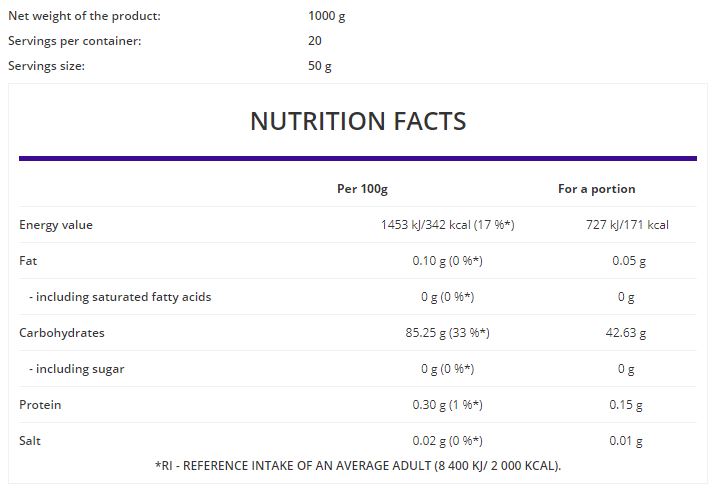Click the "Protein" row label

pos(40,405)
